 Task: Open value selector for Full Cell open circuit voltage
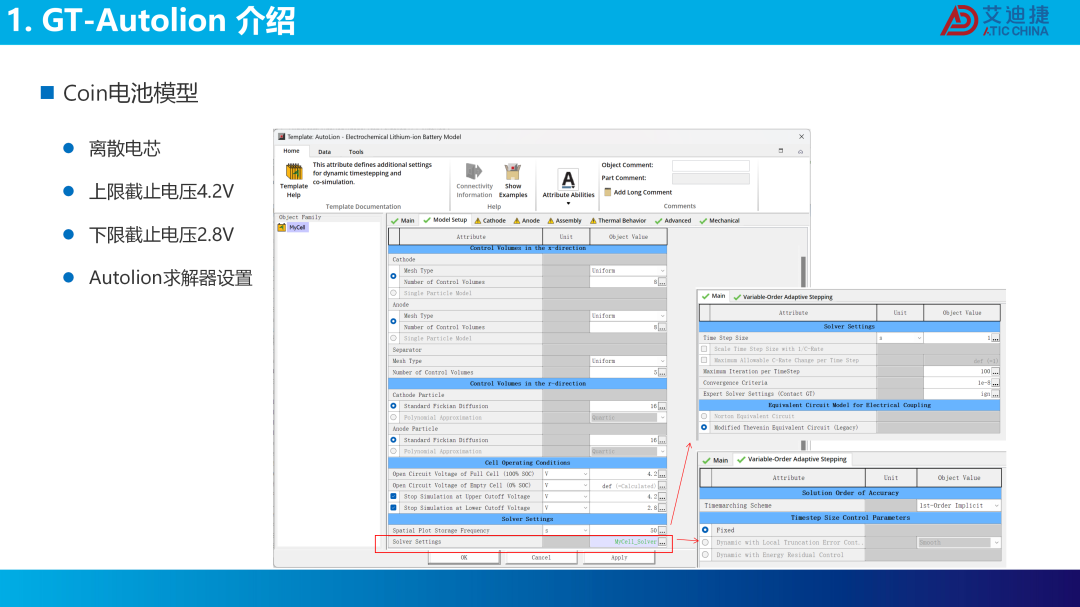tap(662, 474)
